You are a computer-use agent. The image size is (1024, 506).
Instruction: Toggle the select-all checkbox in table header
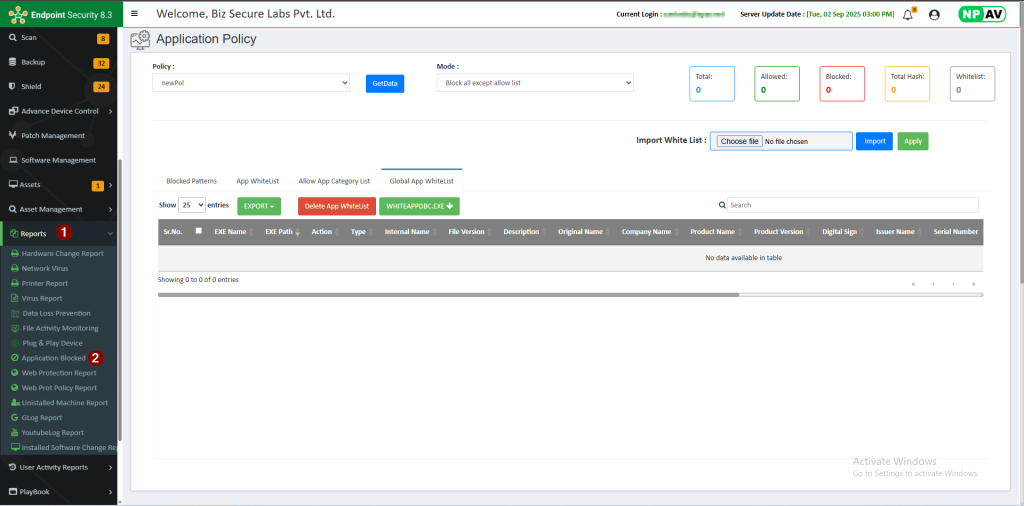(198, 231)
